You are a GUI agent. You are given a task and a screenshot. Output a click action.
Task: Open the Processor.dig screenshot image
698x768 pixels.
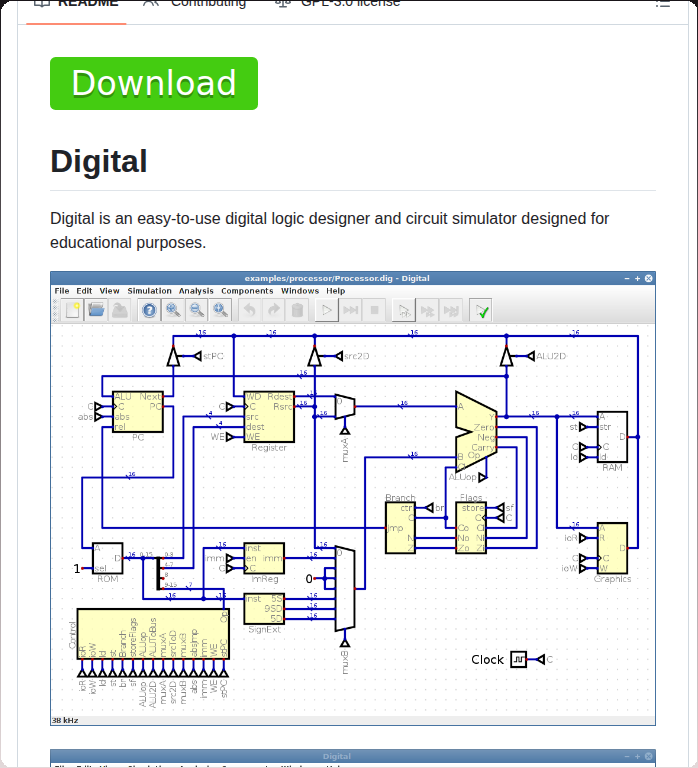point(353,498)
